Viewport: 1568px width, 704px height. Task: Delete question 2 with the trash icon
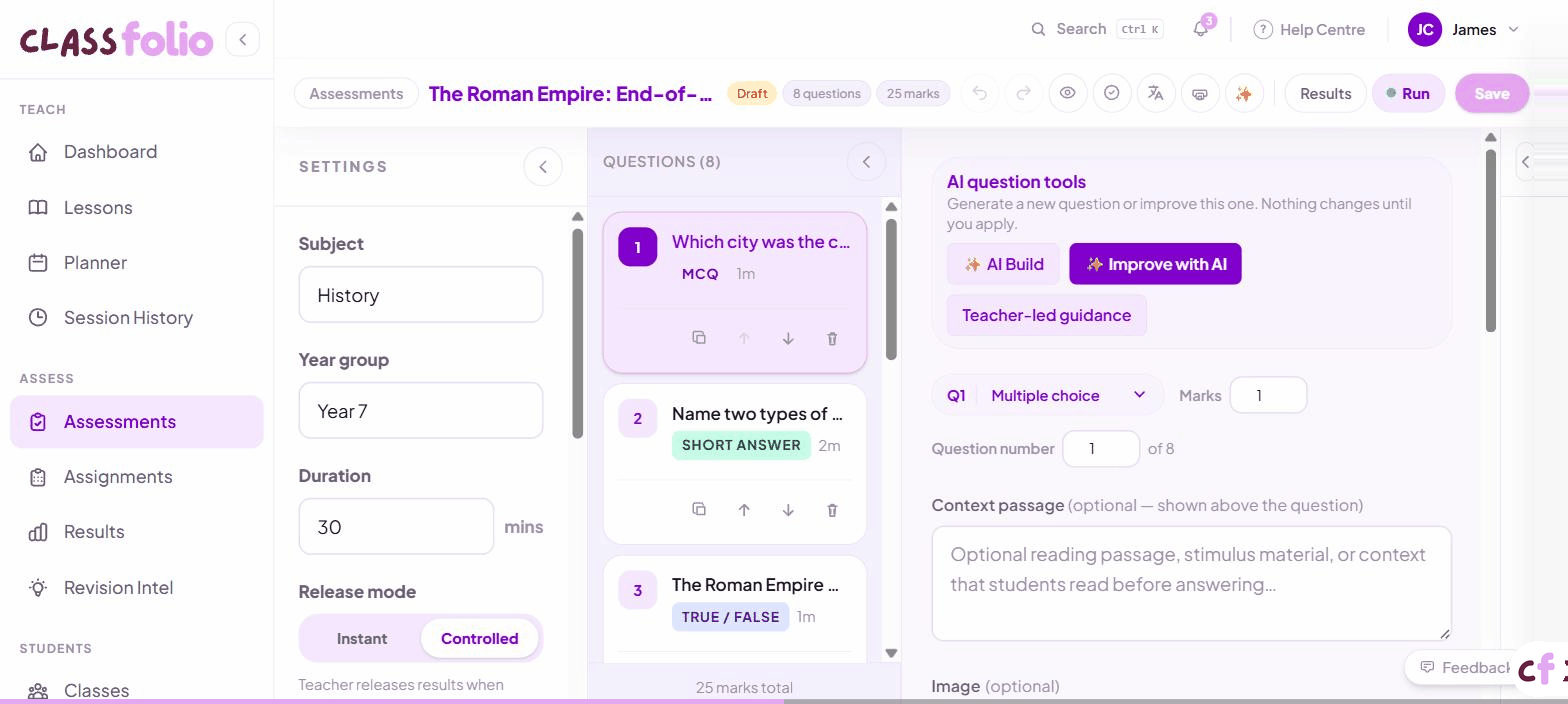coord(832,510)
